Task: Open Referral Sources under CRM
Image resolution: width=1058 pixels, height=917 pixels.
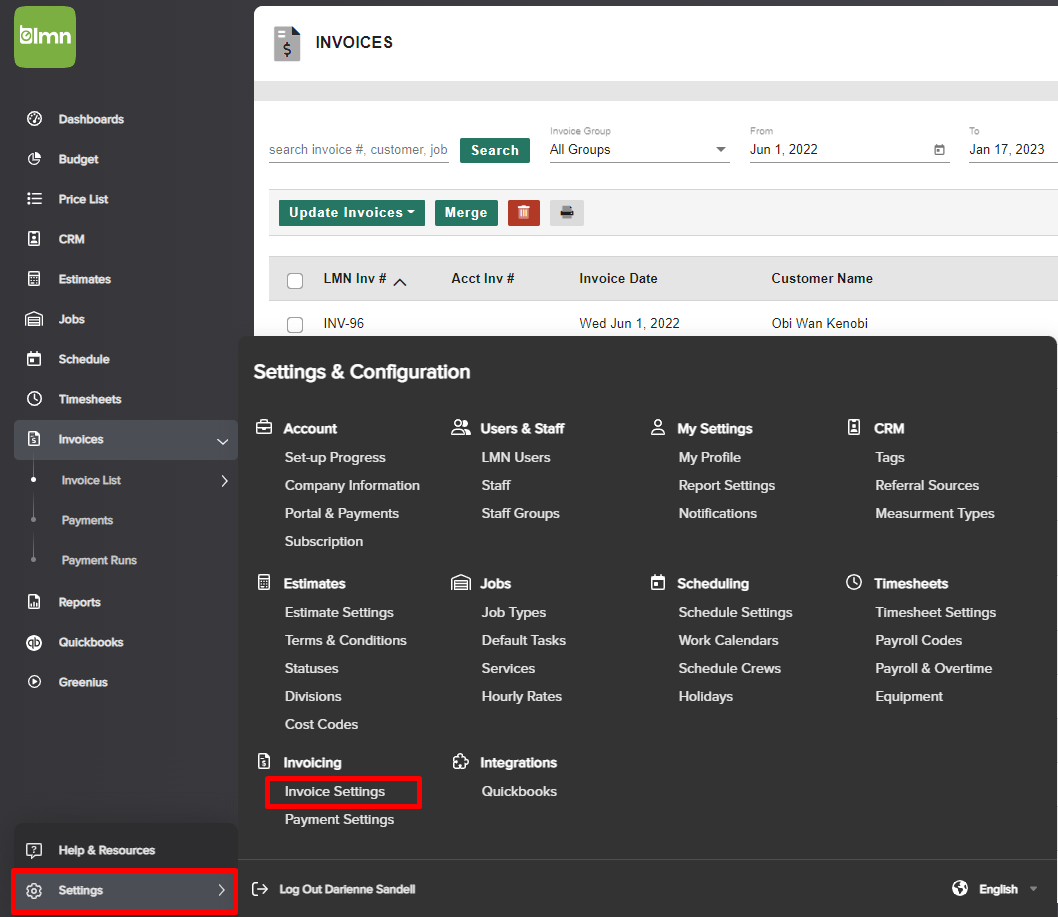Action: 927,485
